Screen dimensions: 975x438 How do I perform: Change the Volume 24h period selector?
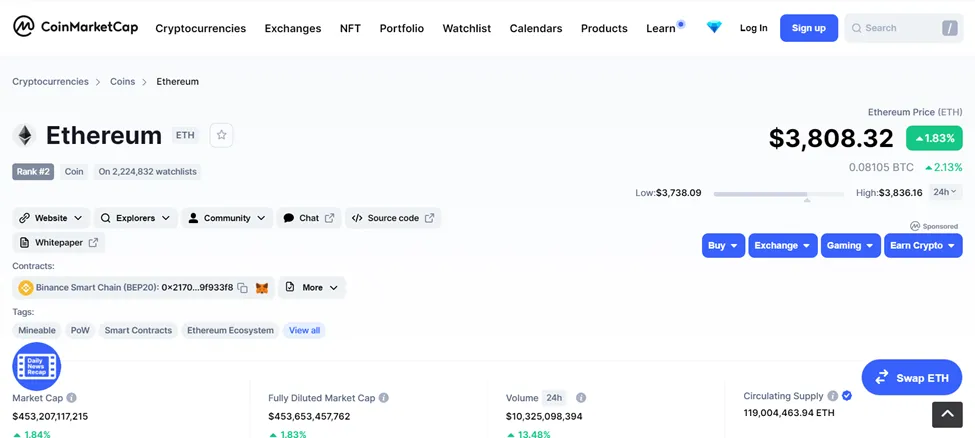(x=554, y=398)
